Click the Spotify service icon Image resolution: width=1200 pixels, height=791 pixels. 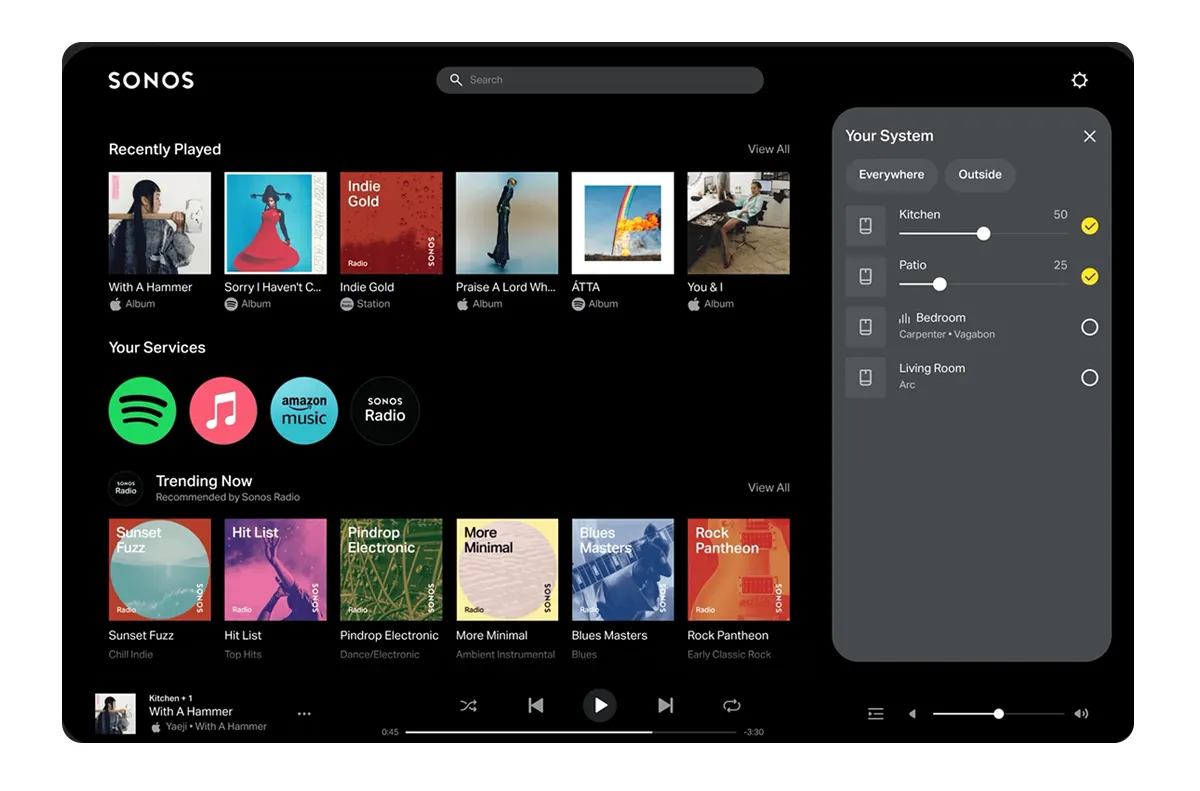pyautogui.click(x=142, y=410)
